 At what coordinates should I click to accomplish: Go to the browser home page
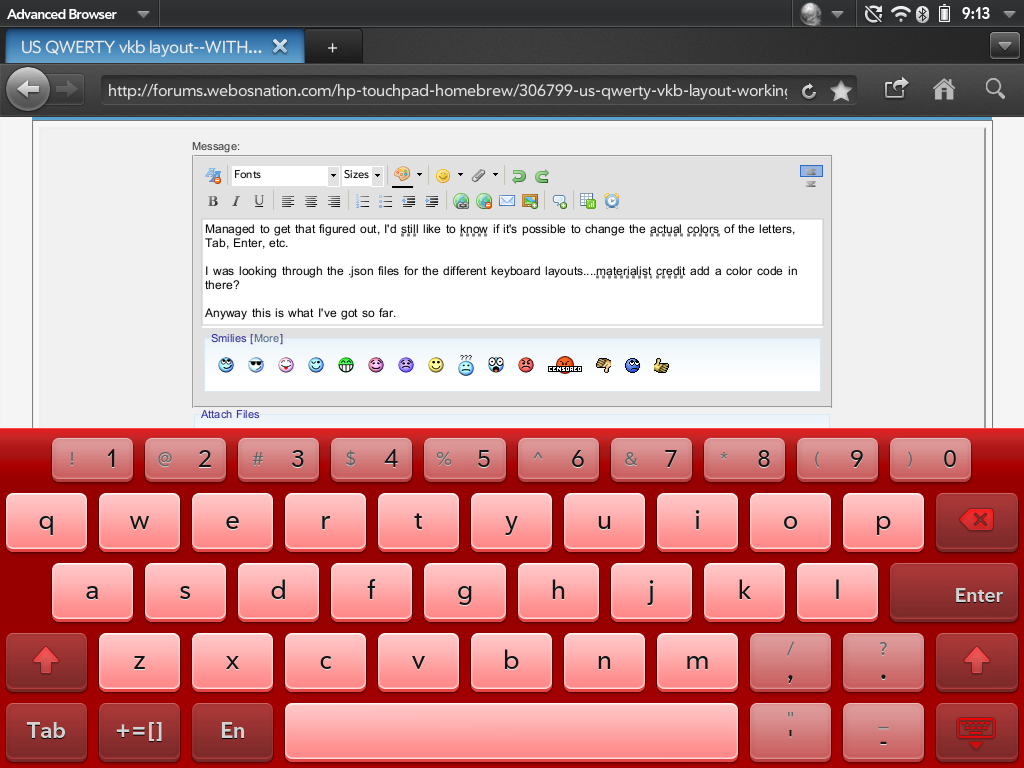(943, 90)
